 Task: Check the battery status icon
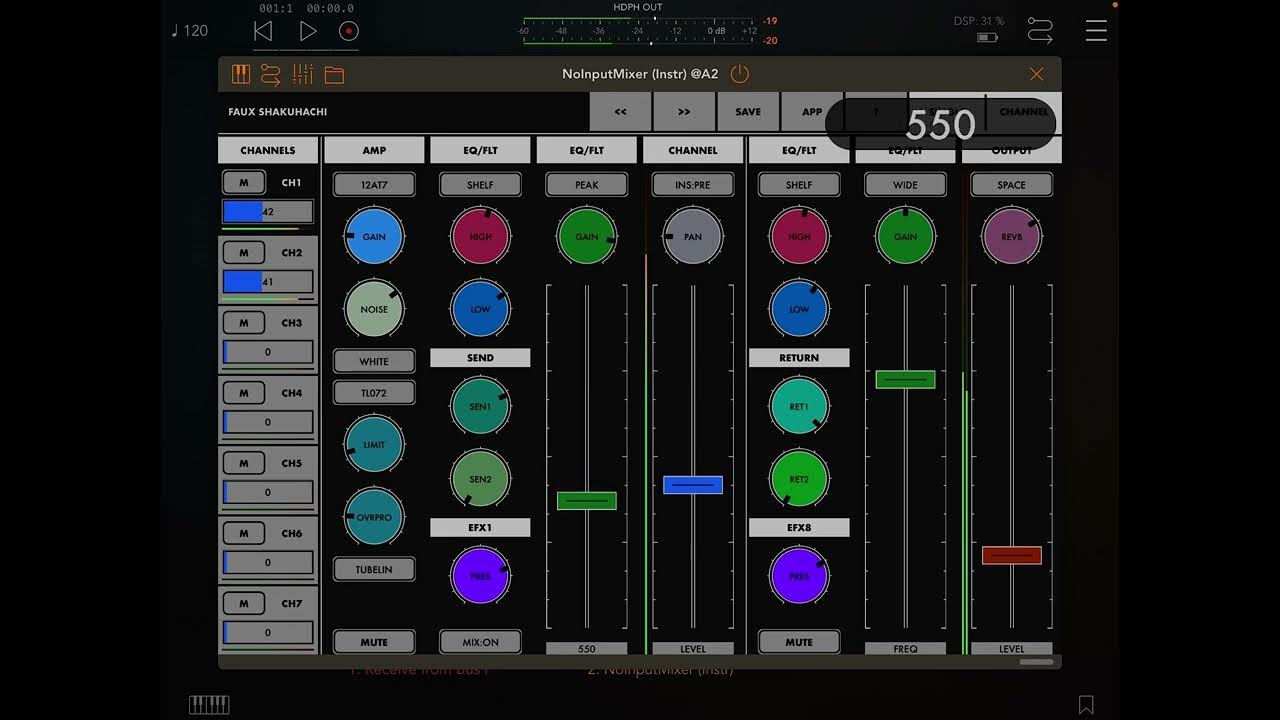click(988, 38)
